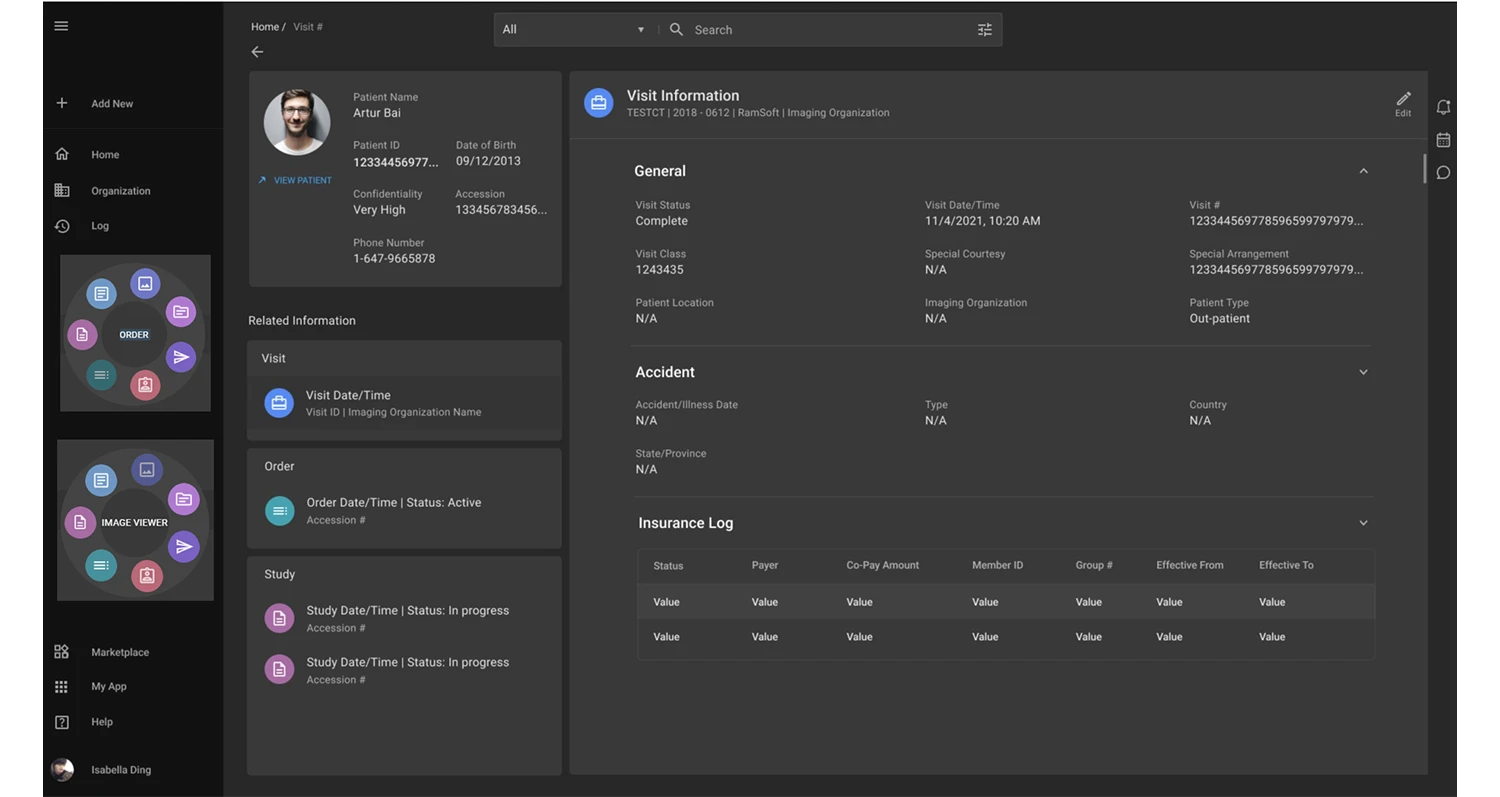The image size is (1500, 797).
Task: Open the hamburger menu icon
Action: (61, 26)
